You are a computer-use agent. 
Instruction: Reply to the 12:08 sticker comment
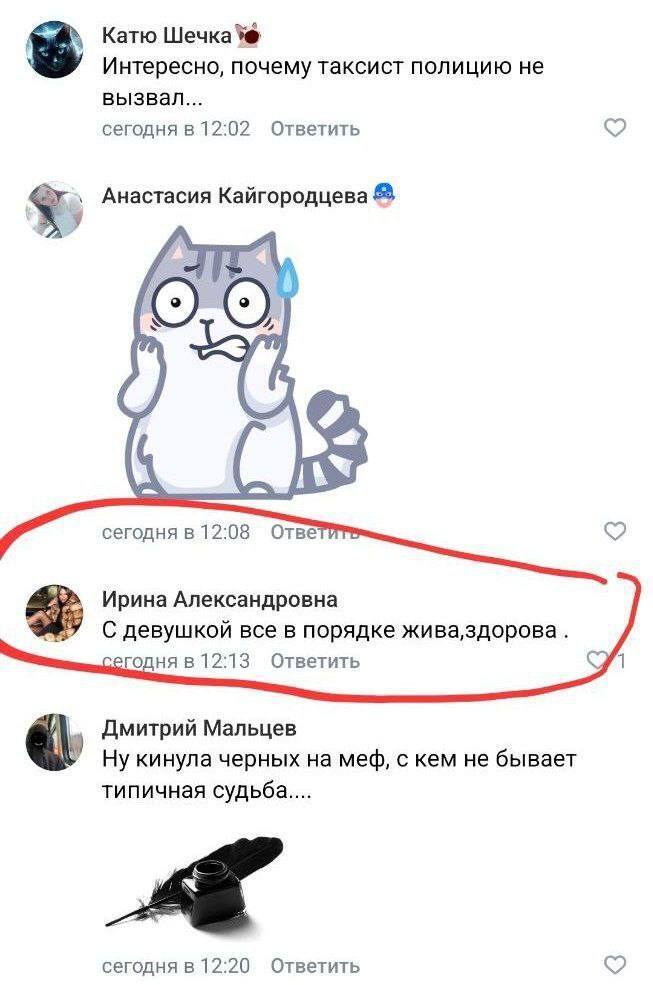pyautogui.click(x=315, y=531)
